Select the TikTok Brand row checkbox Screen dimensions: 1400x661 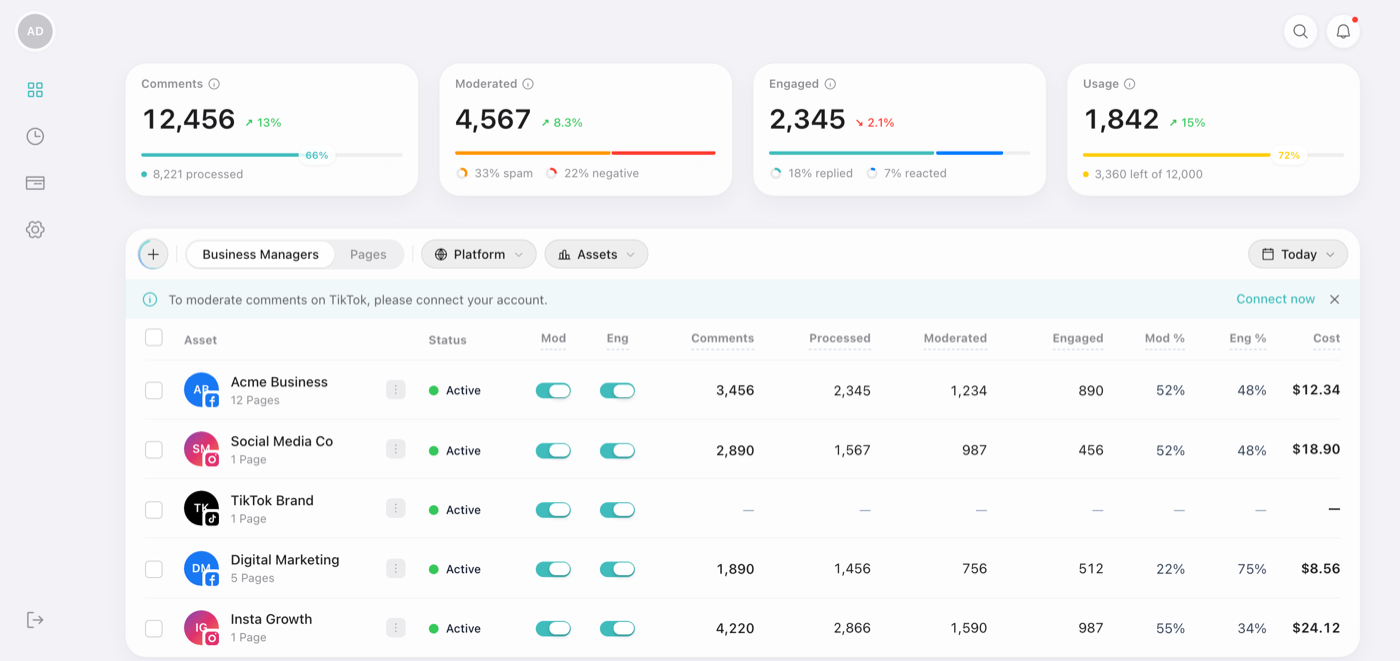click(x=154, y=509)
